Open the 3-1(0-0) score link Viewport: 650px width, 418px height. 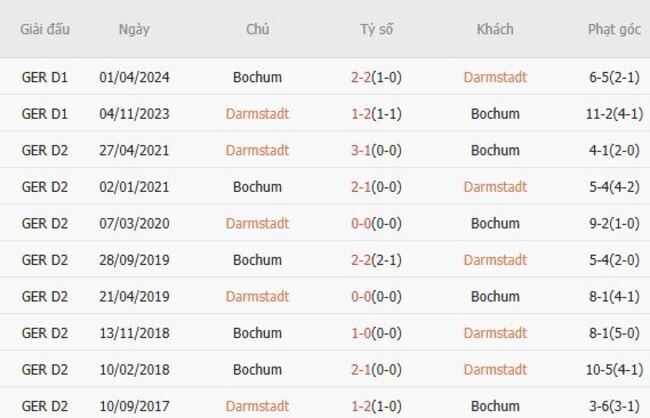[377, 150]
